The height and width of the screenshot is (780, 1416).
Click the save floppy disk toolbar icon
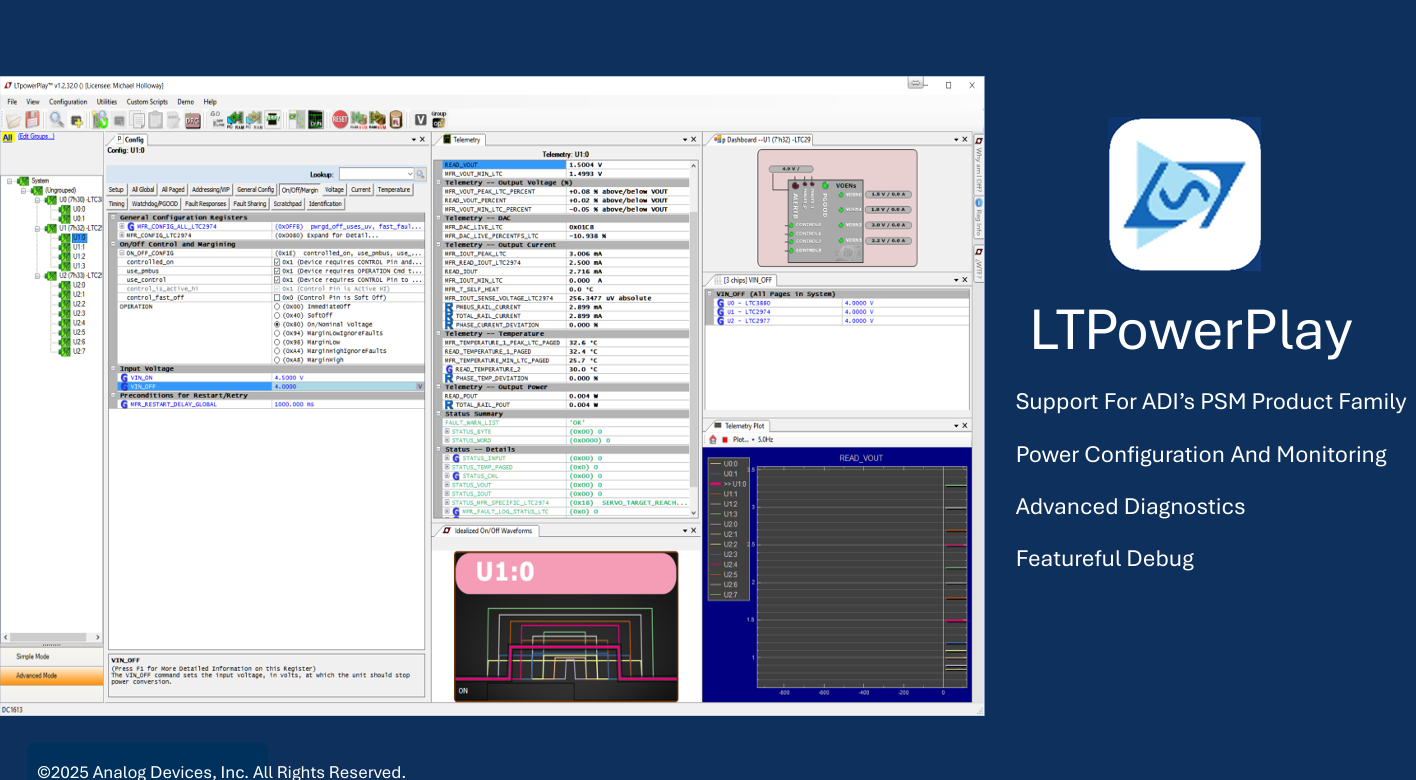click(33, 120)
